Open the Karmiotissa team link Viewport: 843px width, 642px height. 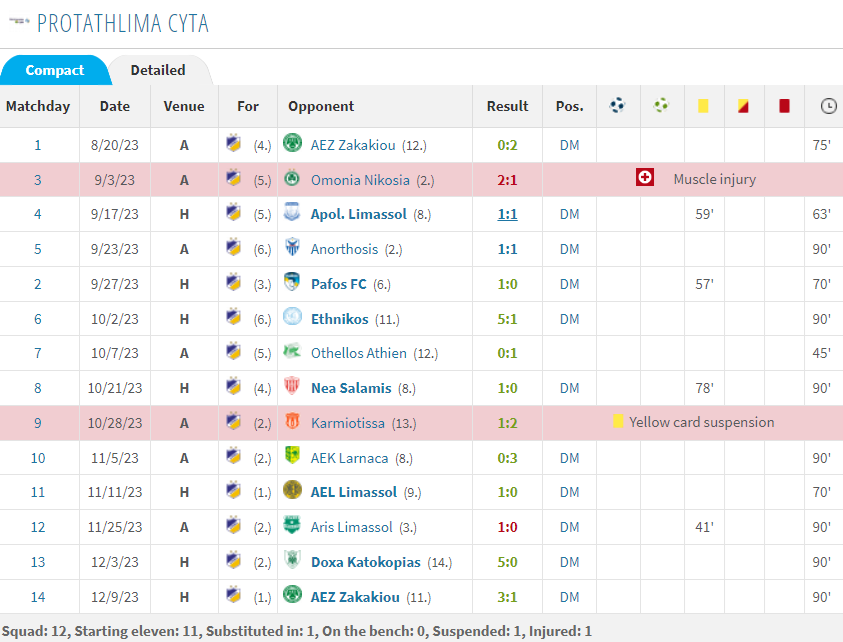348,423
